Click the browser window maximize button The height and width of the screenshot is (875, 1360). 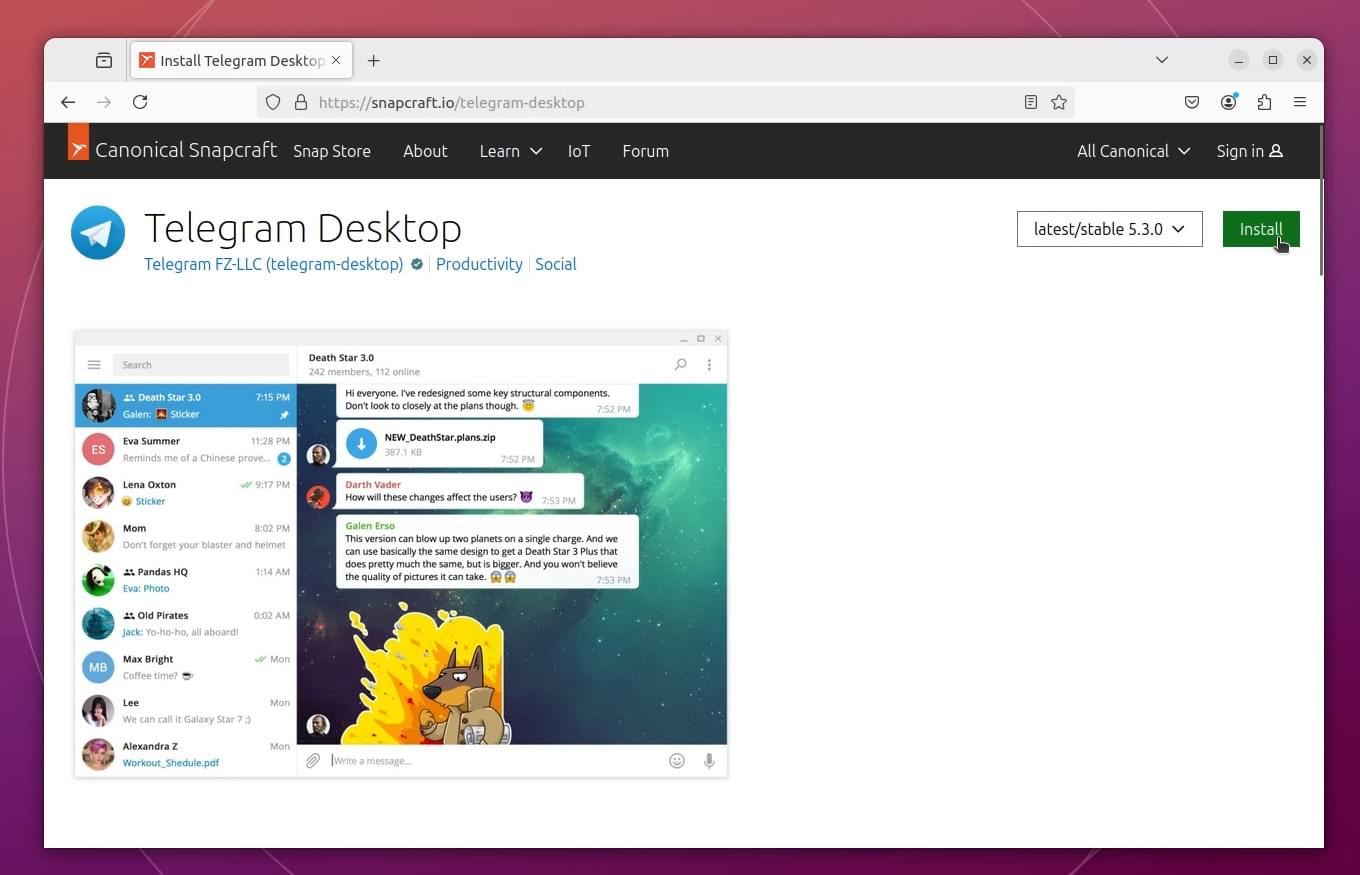pyautogui.click(x=1272, y=60)
